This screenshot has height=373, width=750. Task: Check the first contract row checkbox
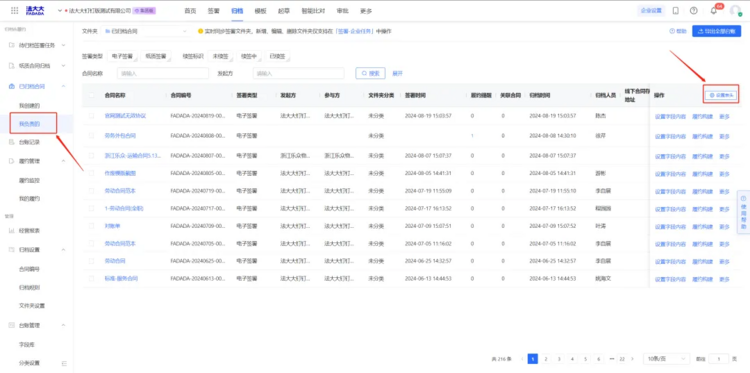[91, 116]
